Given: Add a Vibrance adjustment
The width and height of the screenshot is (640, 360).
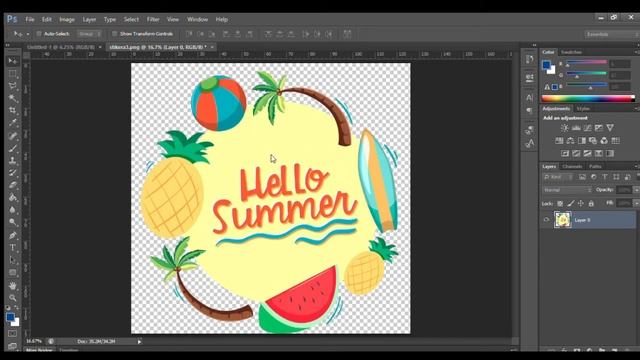Looking at the screenshot, I should (610, 128).
